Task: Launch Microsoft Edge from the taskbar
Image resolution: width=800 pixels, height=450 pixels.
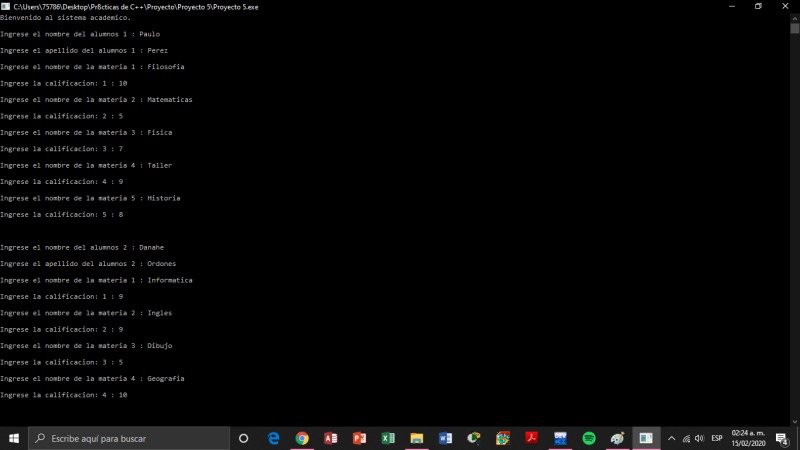Action: pyautogui.click(x=273, y=438)
